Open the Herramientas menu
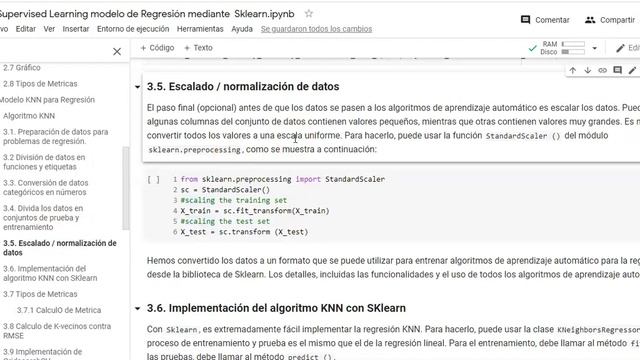The image size is (640, 360). [x=200, y=29]
